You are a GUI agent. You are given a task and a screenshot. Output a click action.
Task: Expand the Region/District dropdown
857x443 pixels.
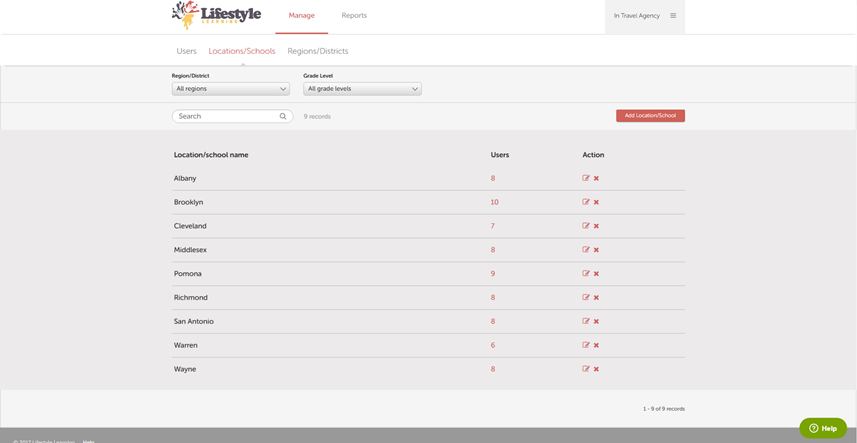tap(231, 89)
